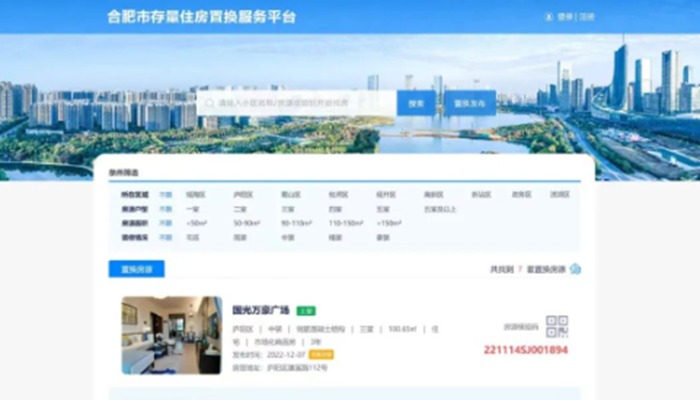Click the orange badge beside date 2022-12-07
Screen dimensions: 700x400
click(321, 354)
